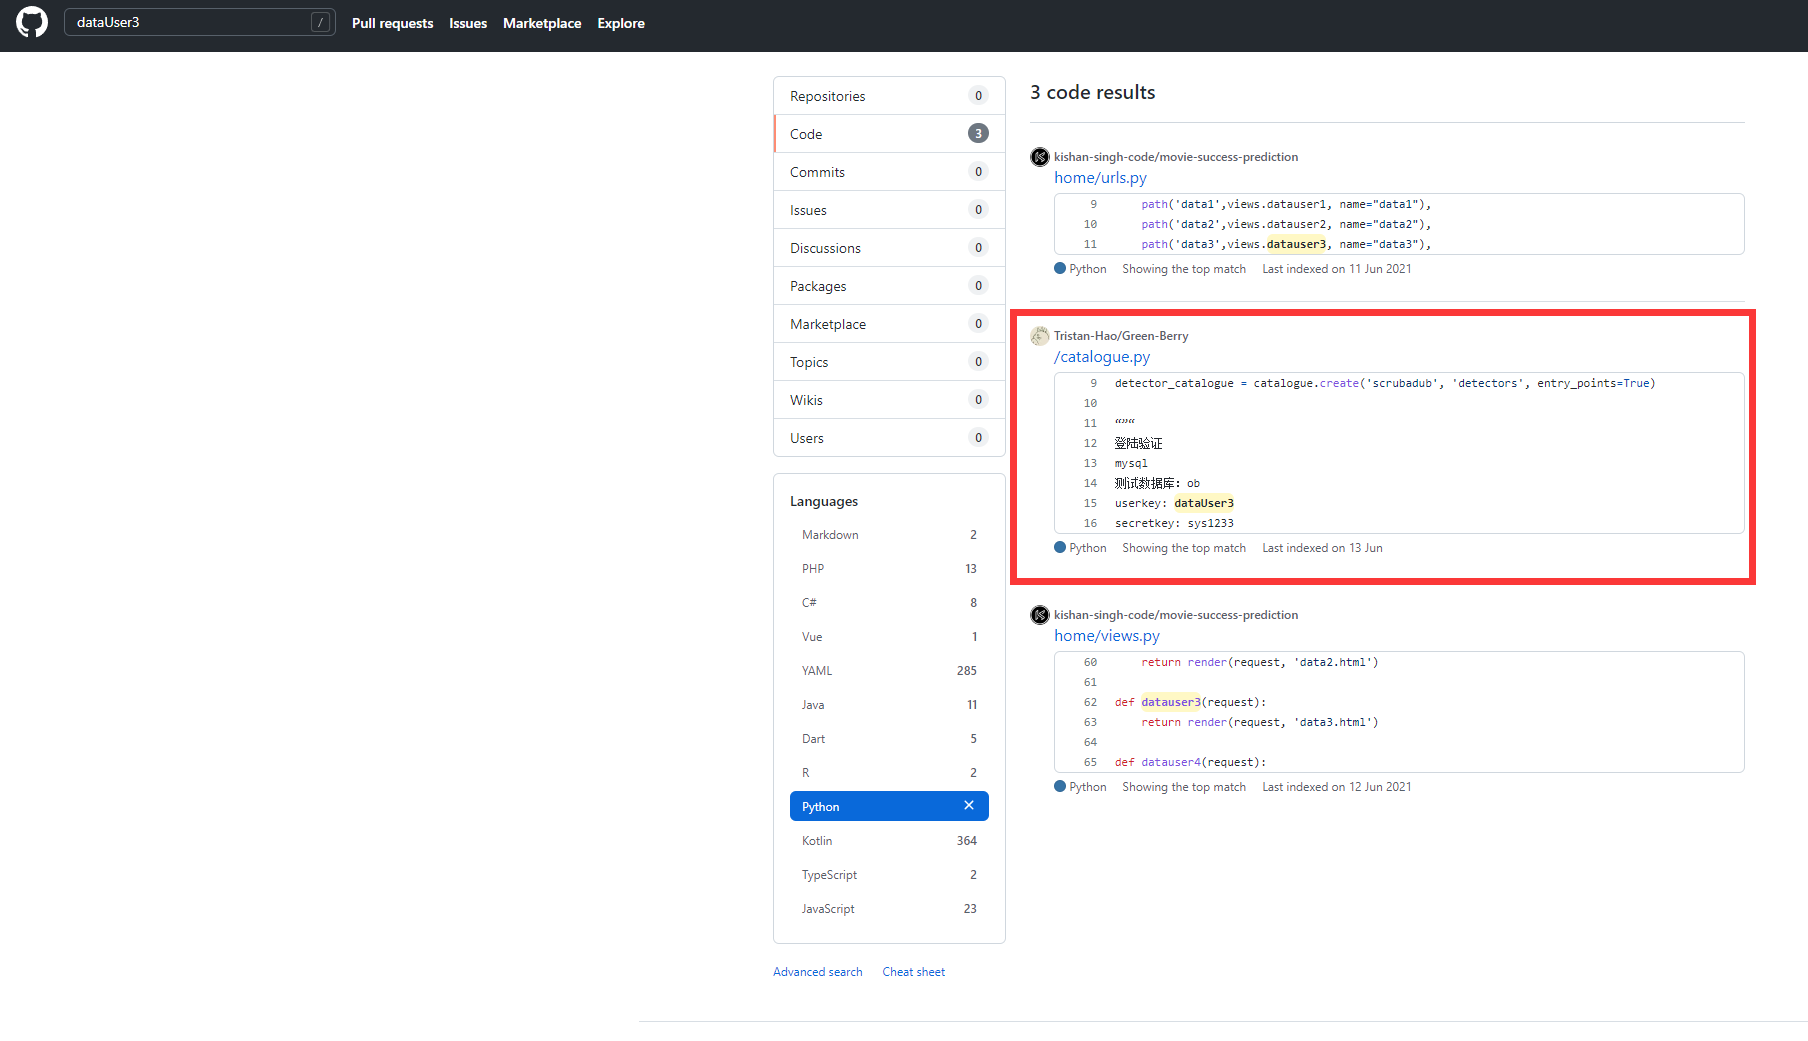1808x1041 pixels.
Task: Click the Tristan-Hao avatar icon
Action: pyautogui.click(x=1040, y=336)
